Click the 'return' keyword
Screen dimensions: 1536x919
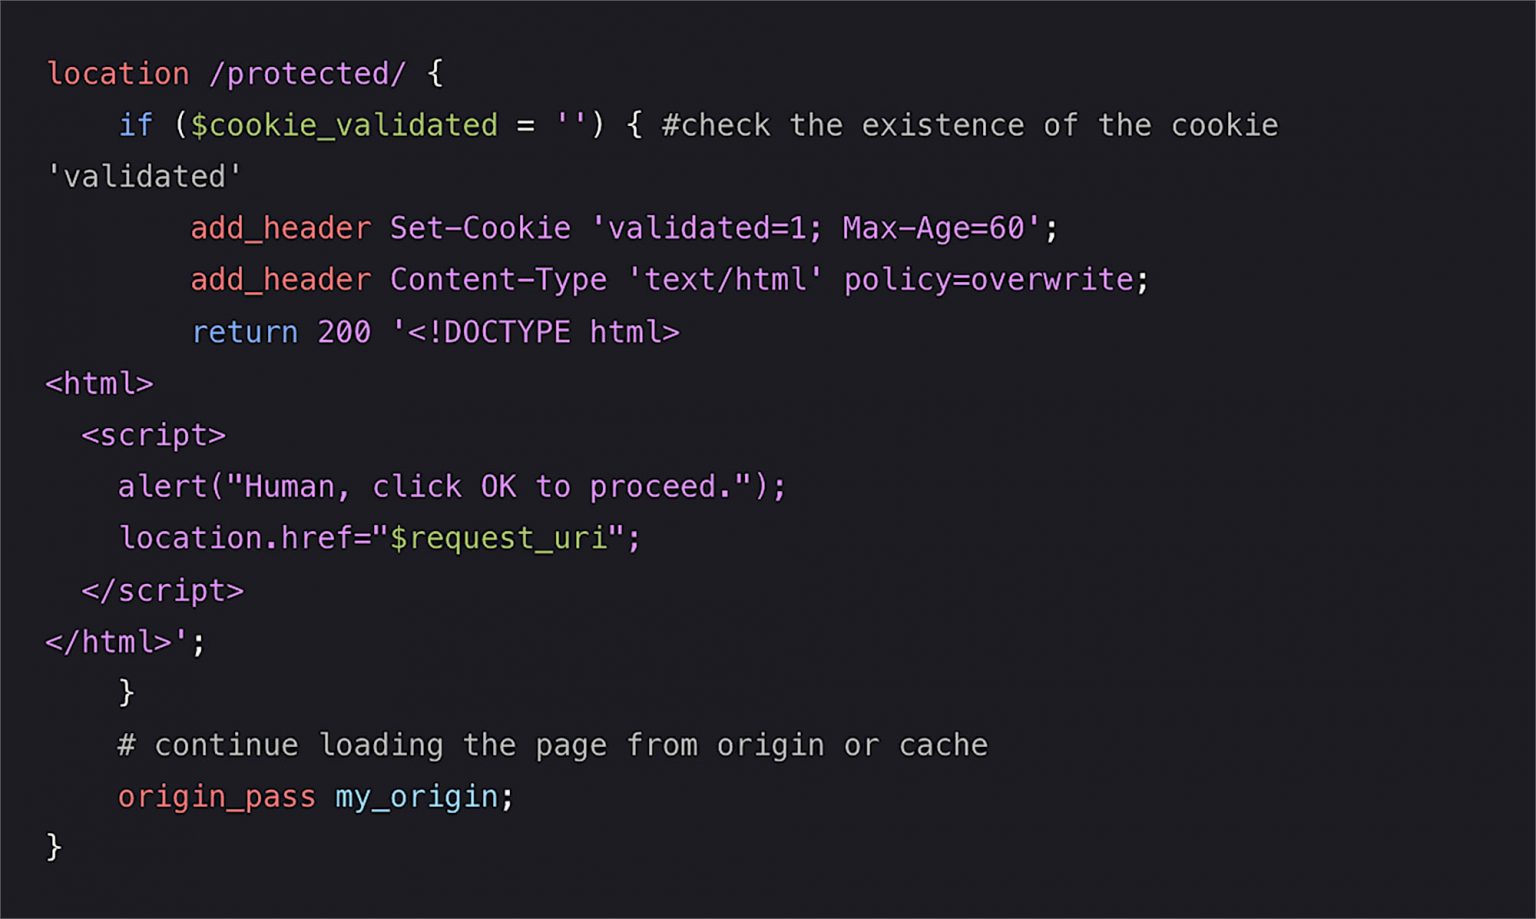(x=244, y=332)
